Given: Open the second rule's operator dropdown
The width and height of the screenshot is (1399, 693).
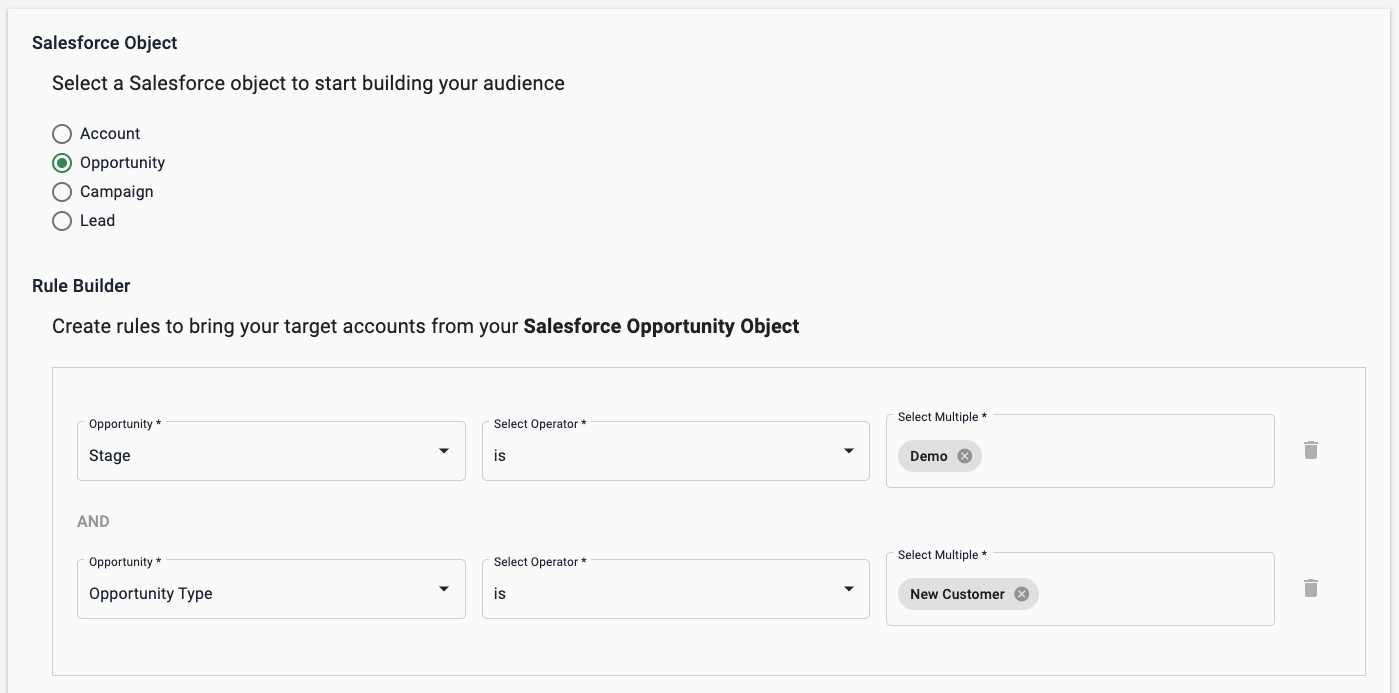Looking at the screenshot, I should 676,589.
